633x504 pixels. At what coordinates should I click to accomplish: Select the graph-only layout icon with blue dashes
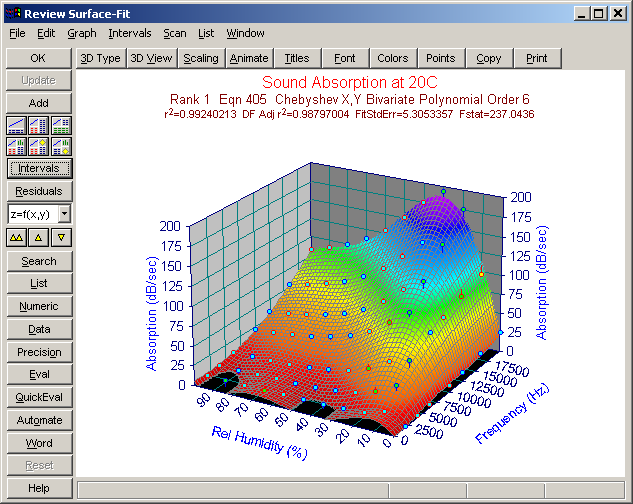17,126
